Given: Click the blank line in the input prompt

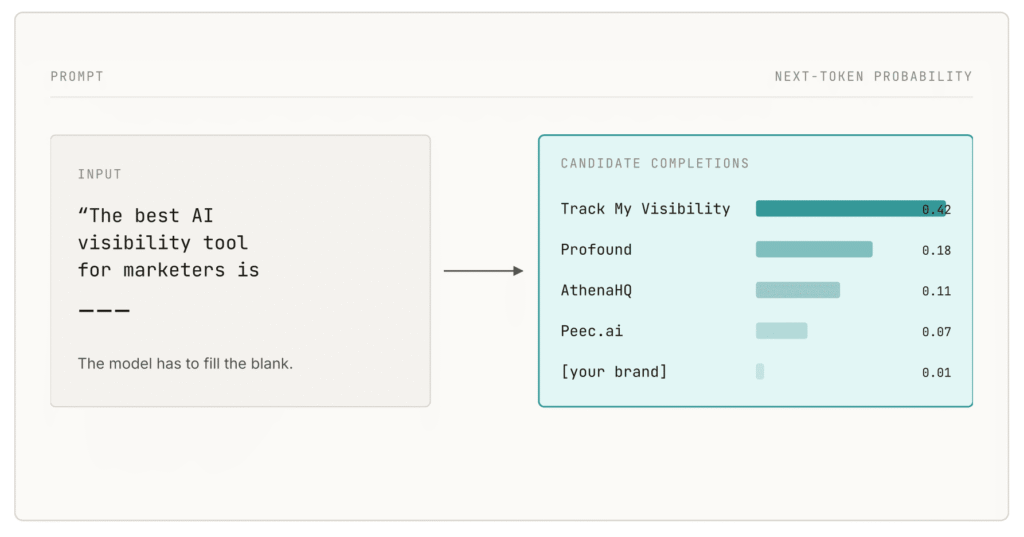Looking at the screenshot, I should [x=104, y=310].
